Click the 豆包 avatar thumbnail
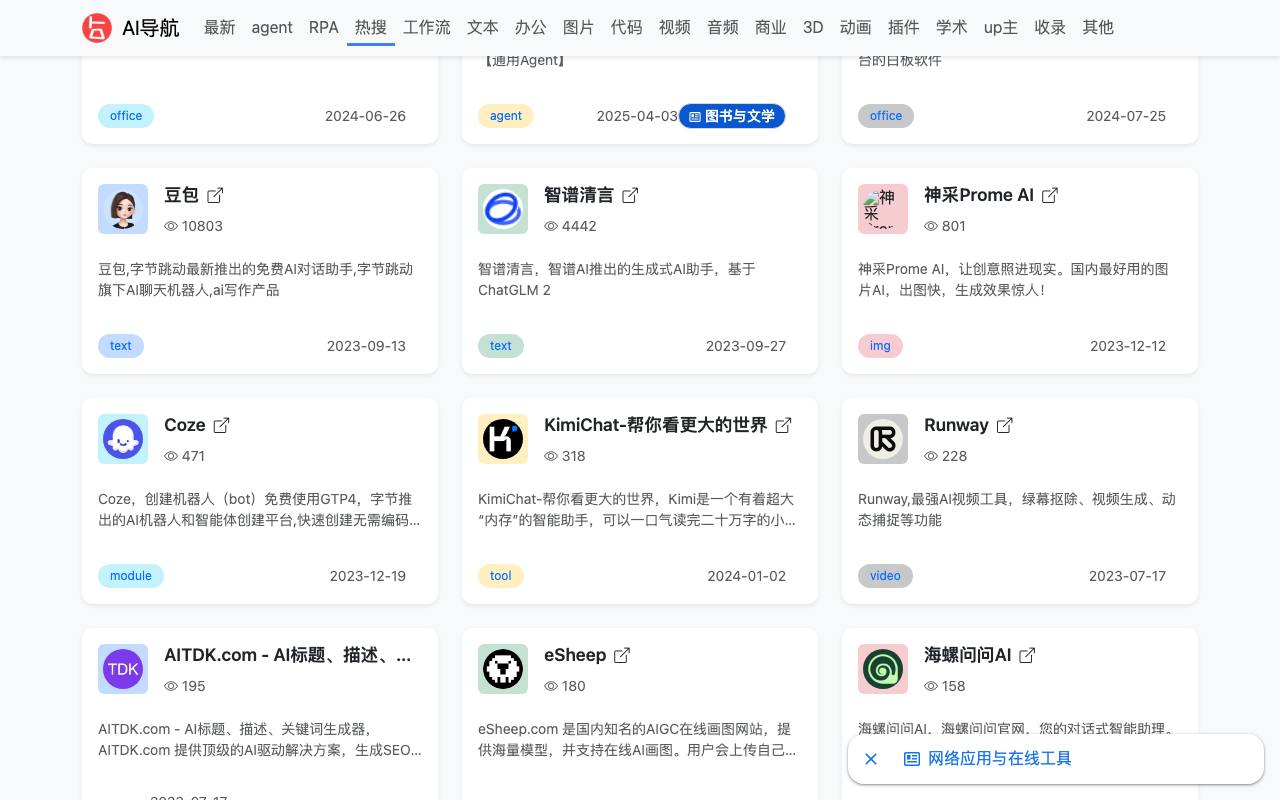 click(123, 209)
